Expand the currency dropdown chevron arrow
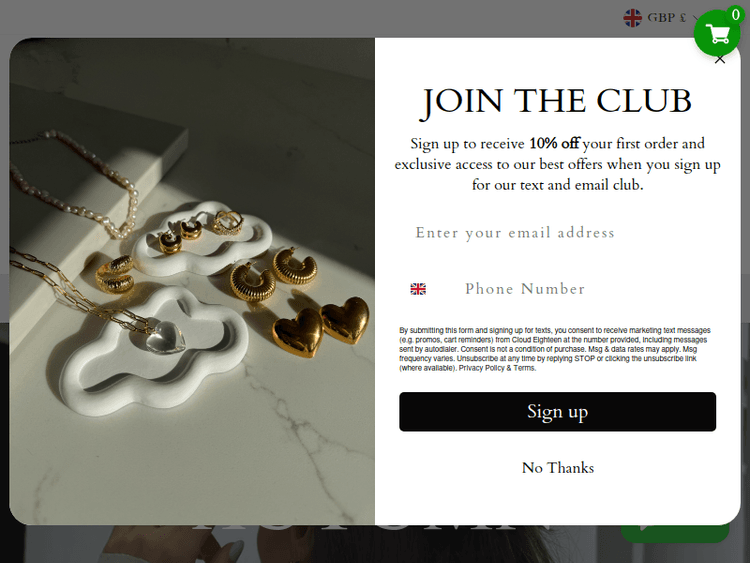 696,18
